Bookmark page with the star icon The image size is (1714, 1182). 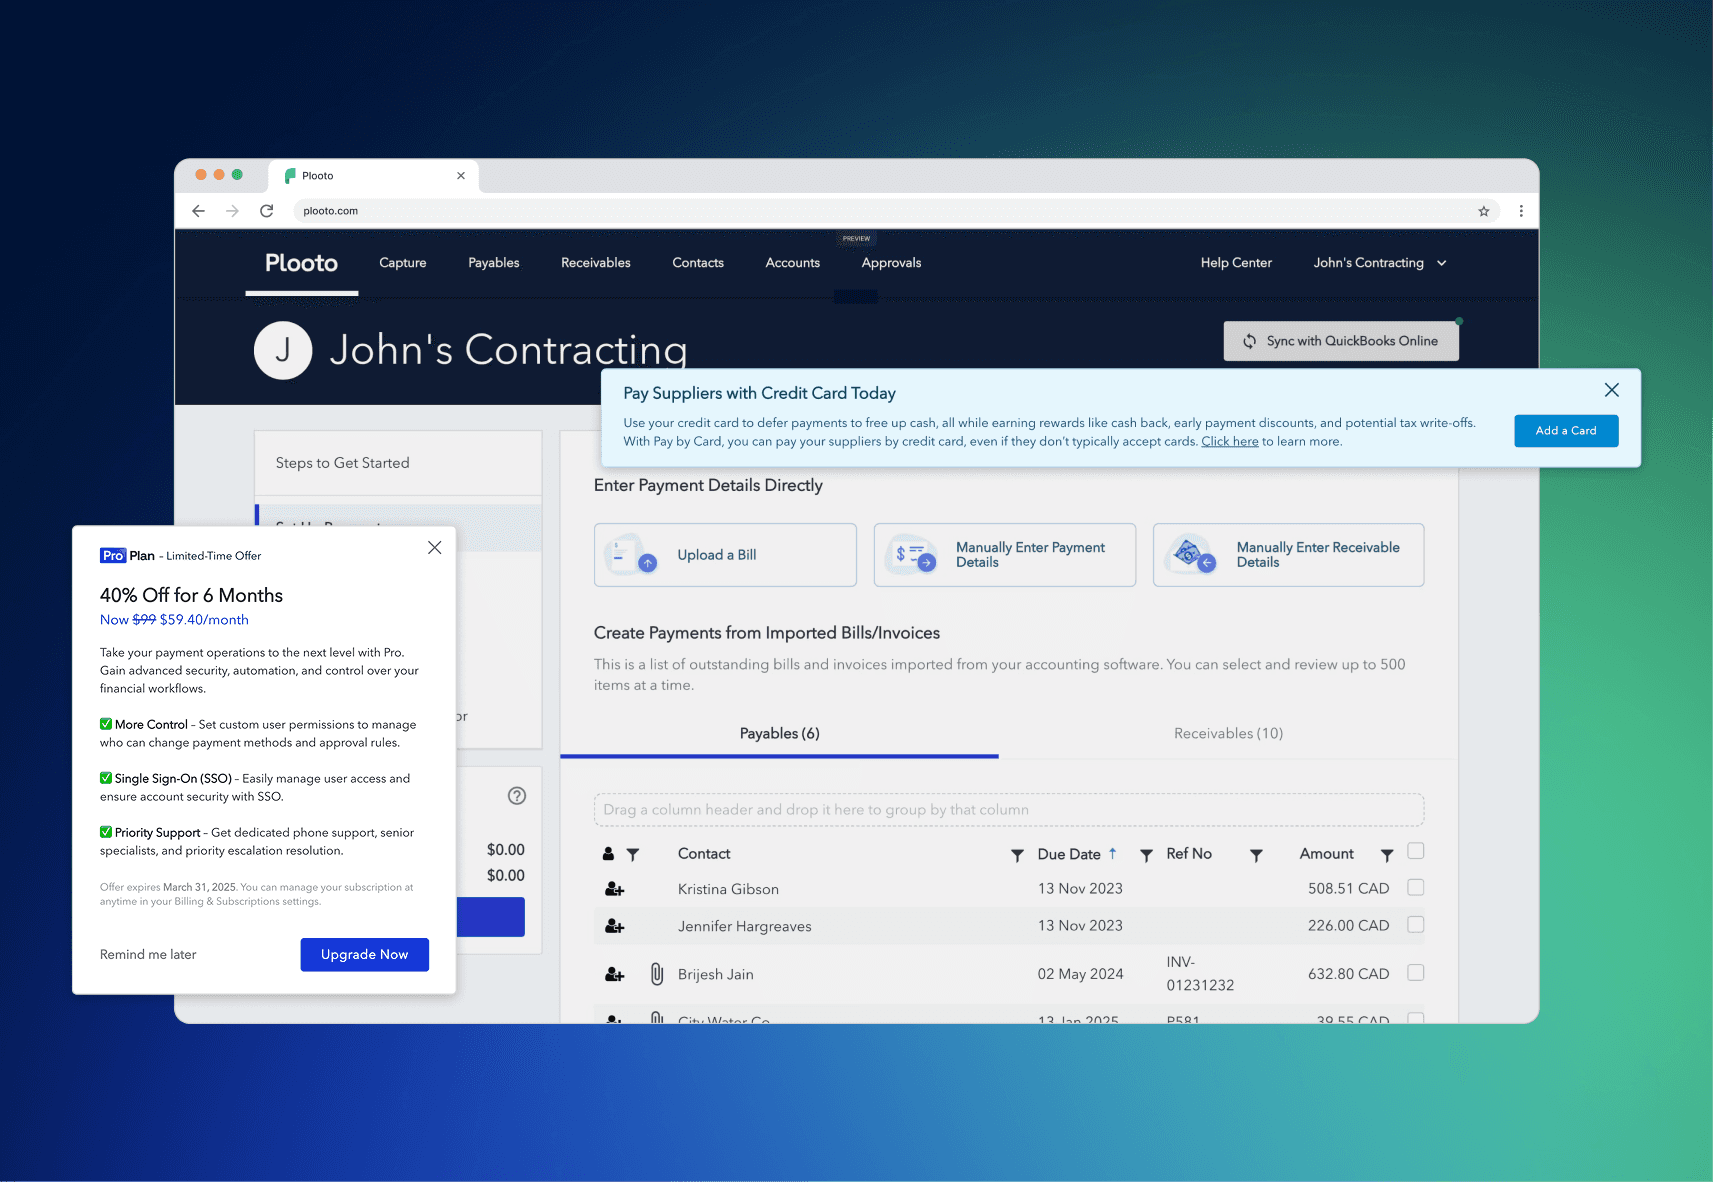[x=1484, y=211]
